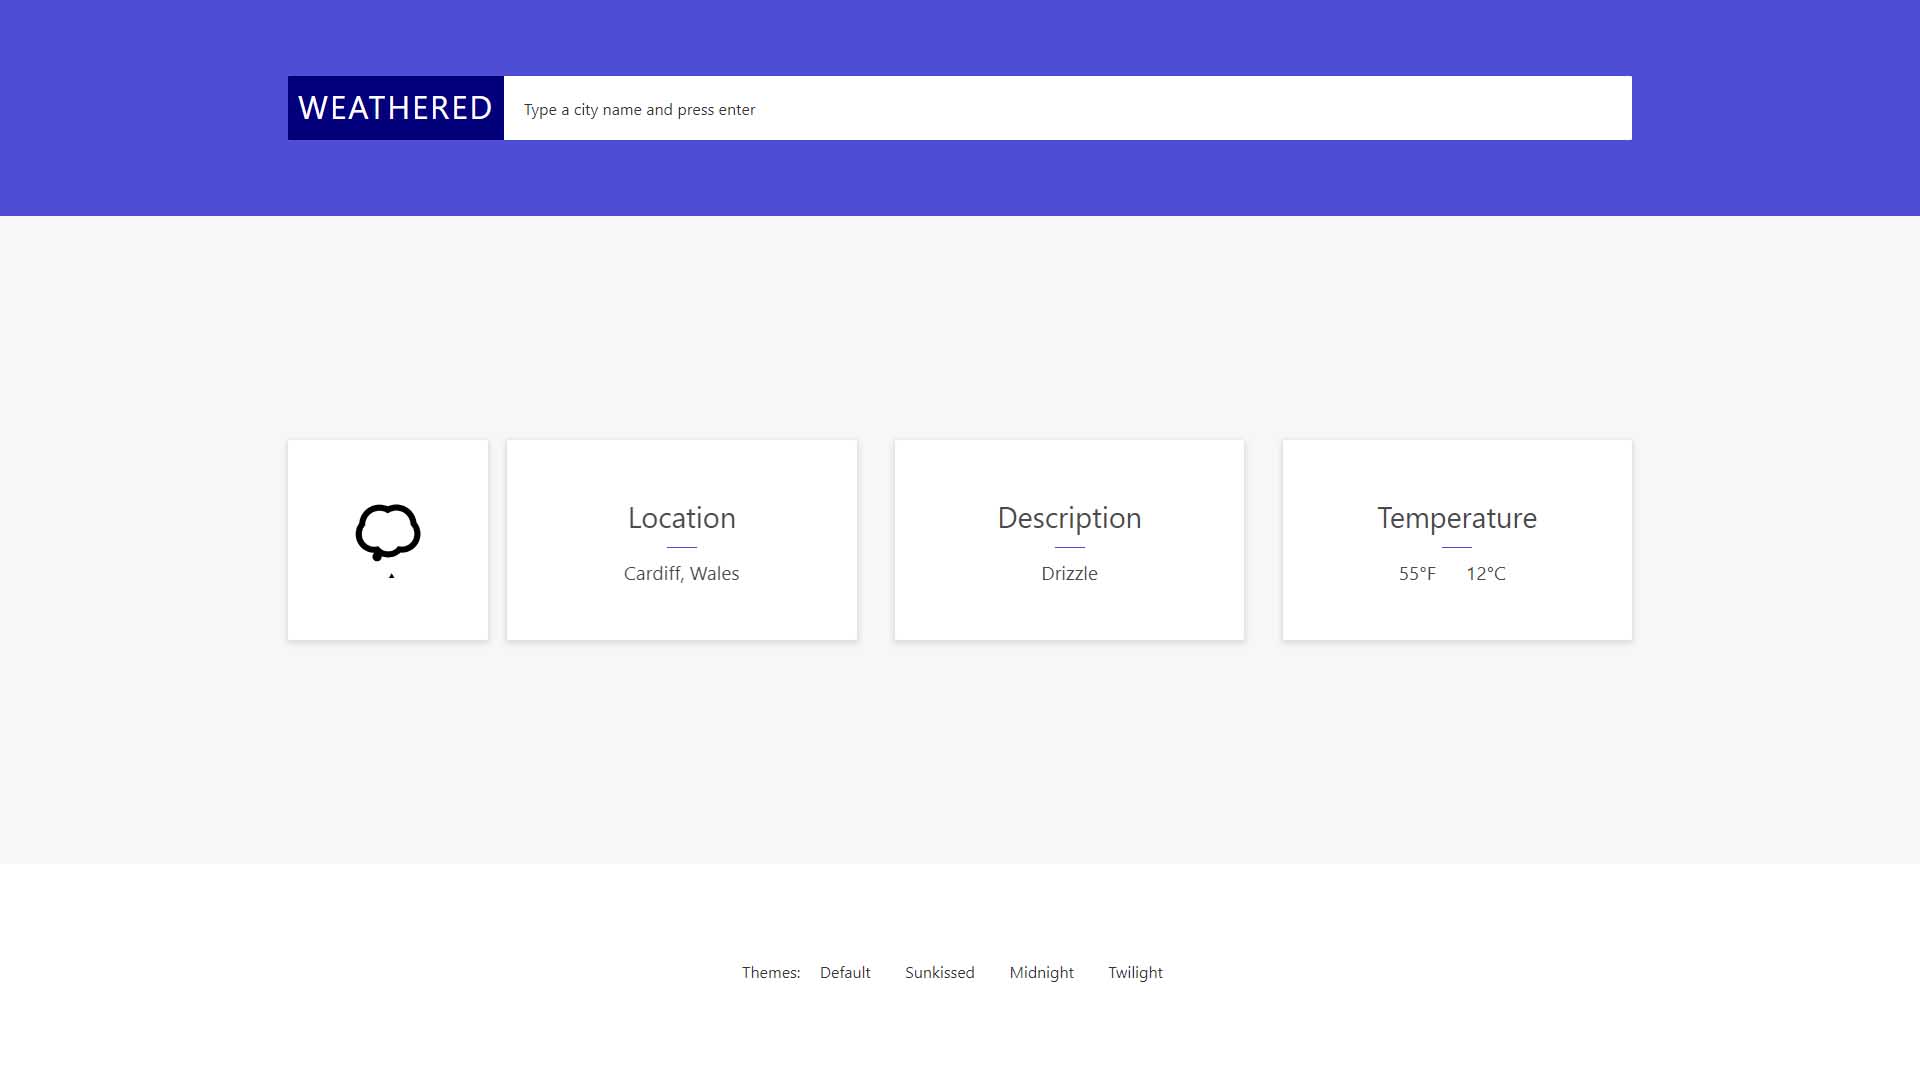The image size is (1920, 1080).
Task: Click the WEATHERED logo
Action: tap(396, 108)
